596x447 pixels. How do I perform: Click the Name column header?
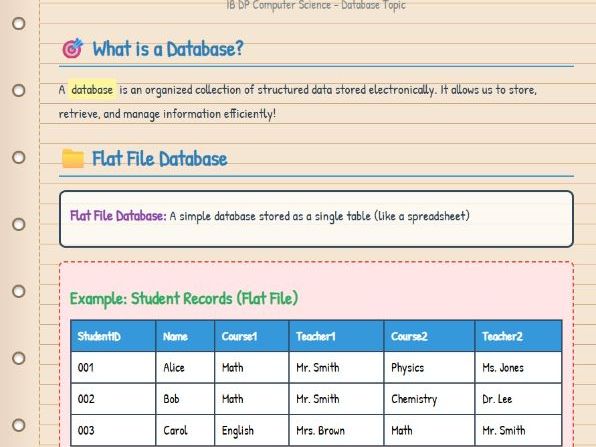click(x=185, y=336)
